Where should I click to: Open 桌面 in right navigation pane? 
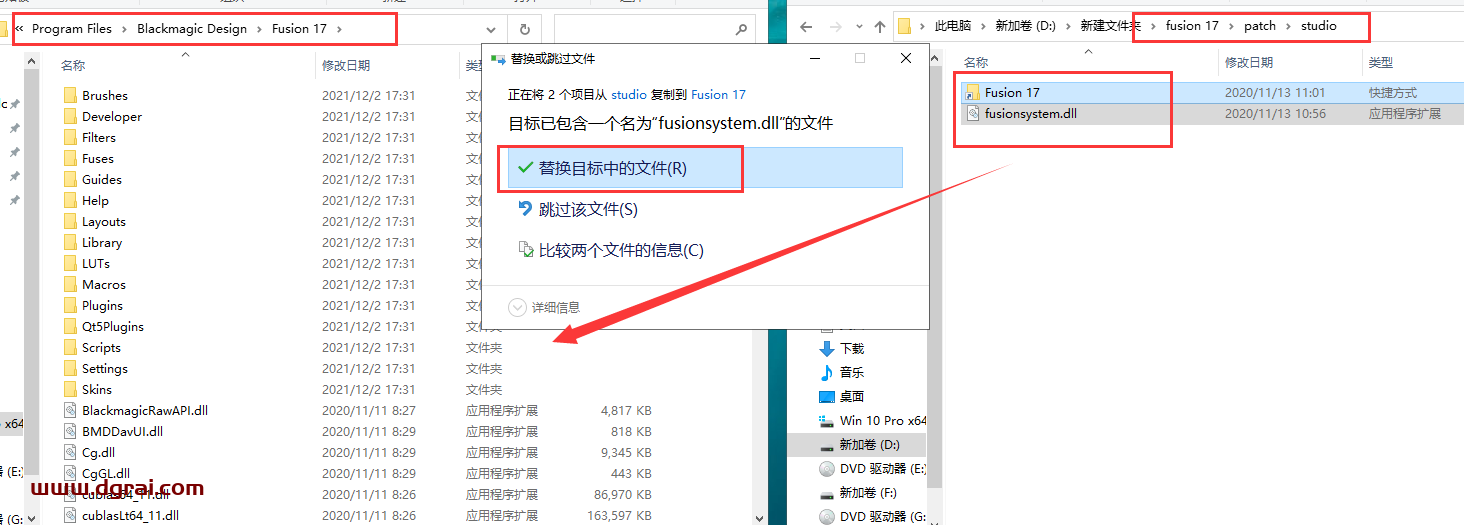pyautogui.click(x=852, y=396)
